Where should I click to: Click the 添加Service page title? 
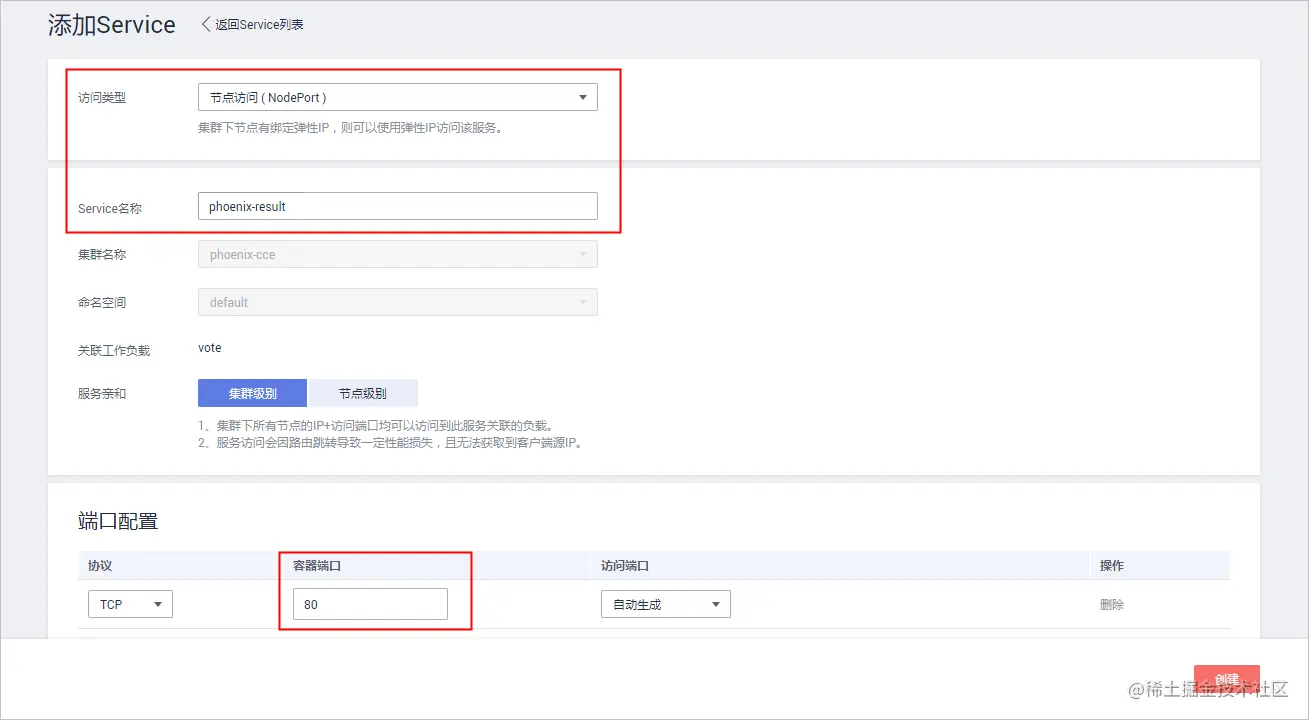click(x=112, y=26)
